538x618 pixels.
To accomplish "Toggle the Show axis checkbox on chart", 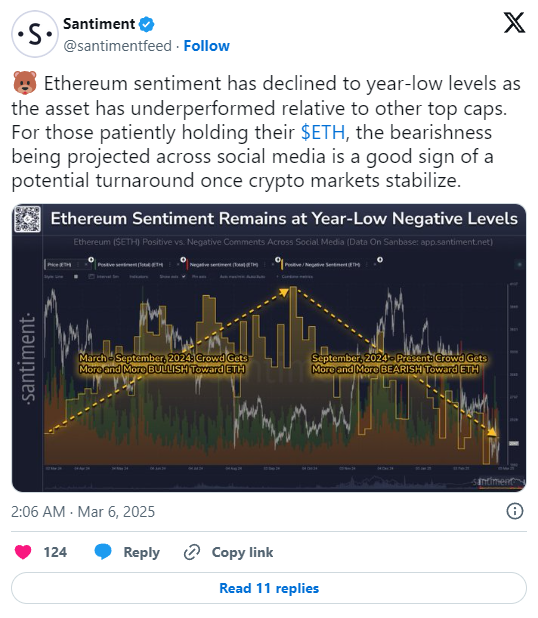I will click(x=184, y=277).
